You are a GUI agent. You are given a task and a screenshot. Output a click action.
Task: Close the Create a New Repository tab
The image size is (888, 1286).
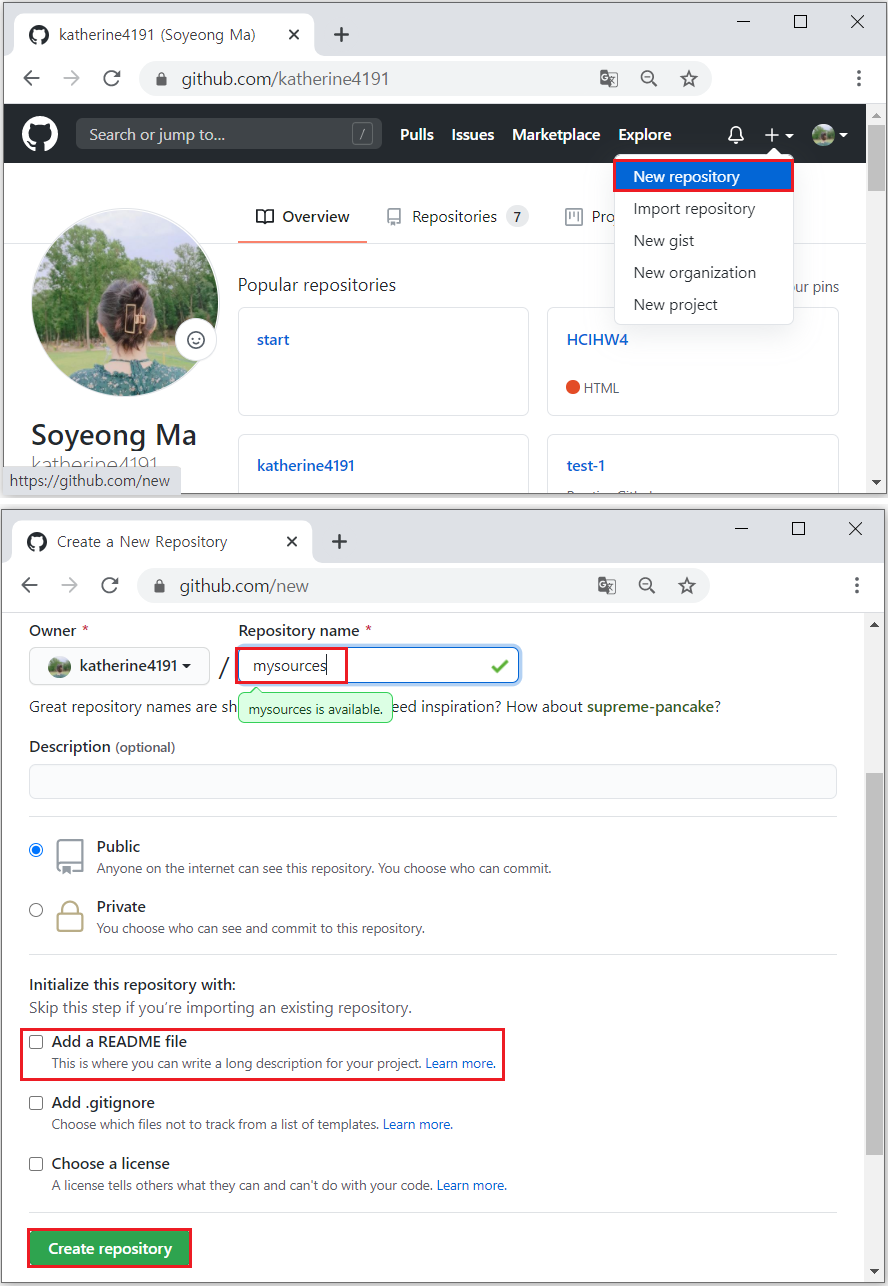(x=292, y=542)
